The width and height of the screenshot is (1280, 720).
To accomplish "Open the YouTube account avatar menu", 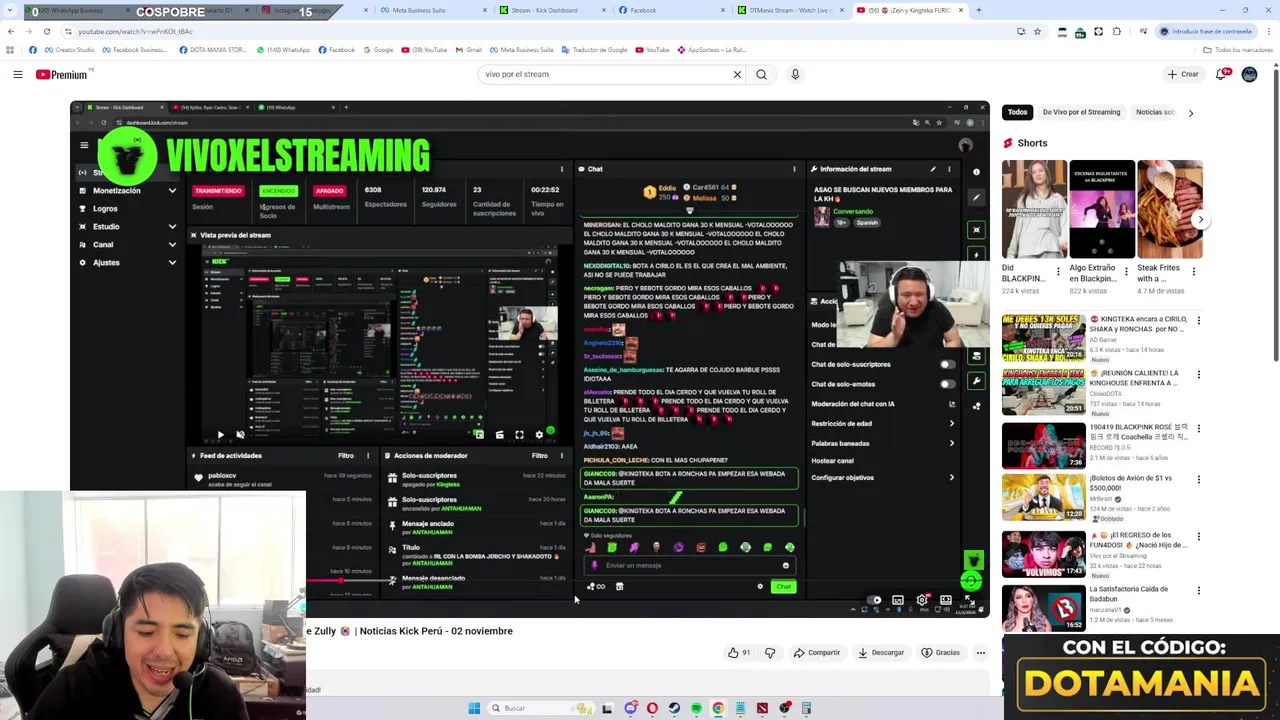I will coord(1249,74).
